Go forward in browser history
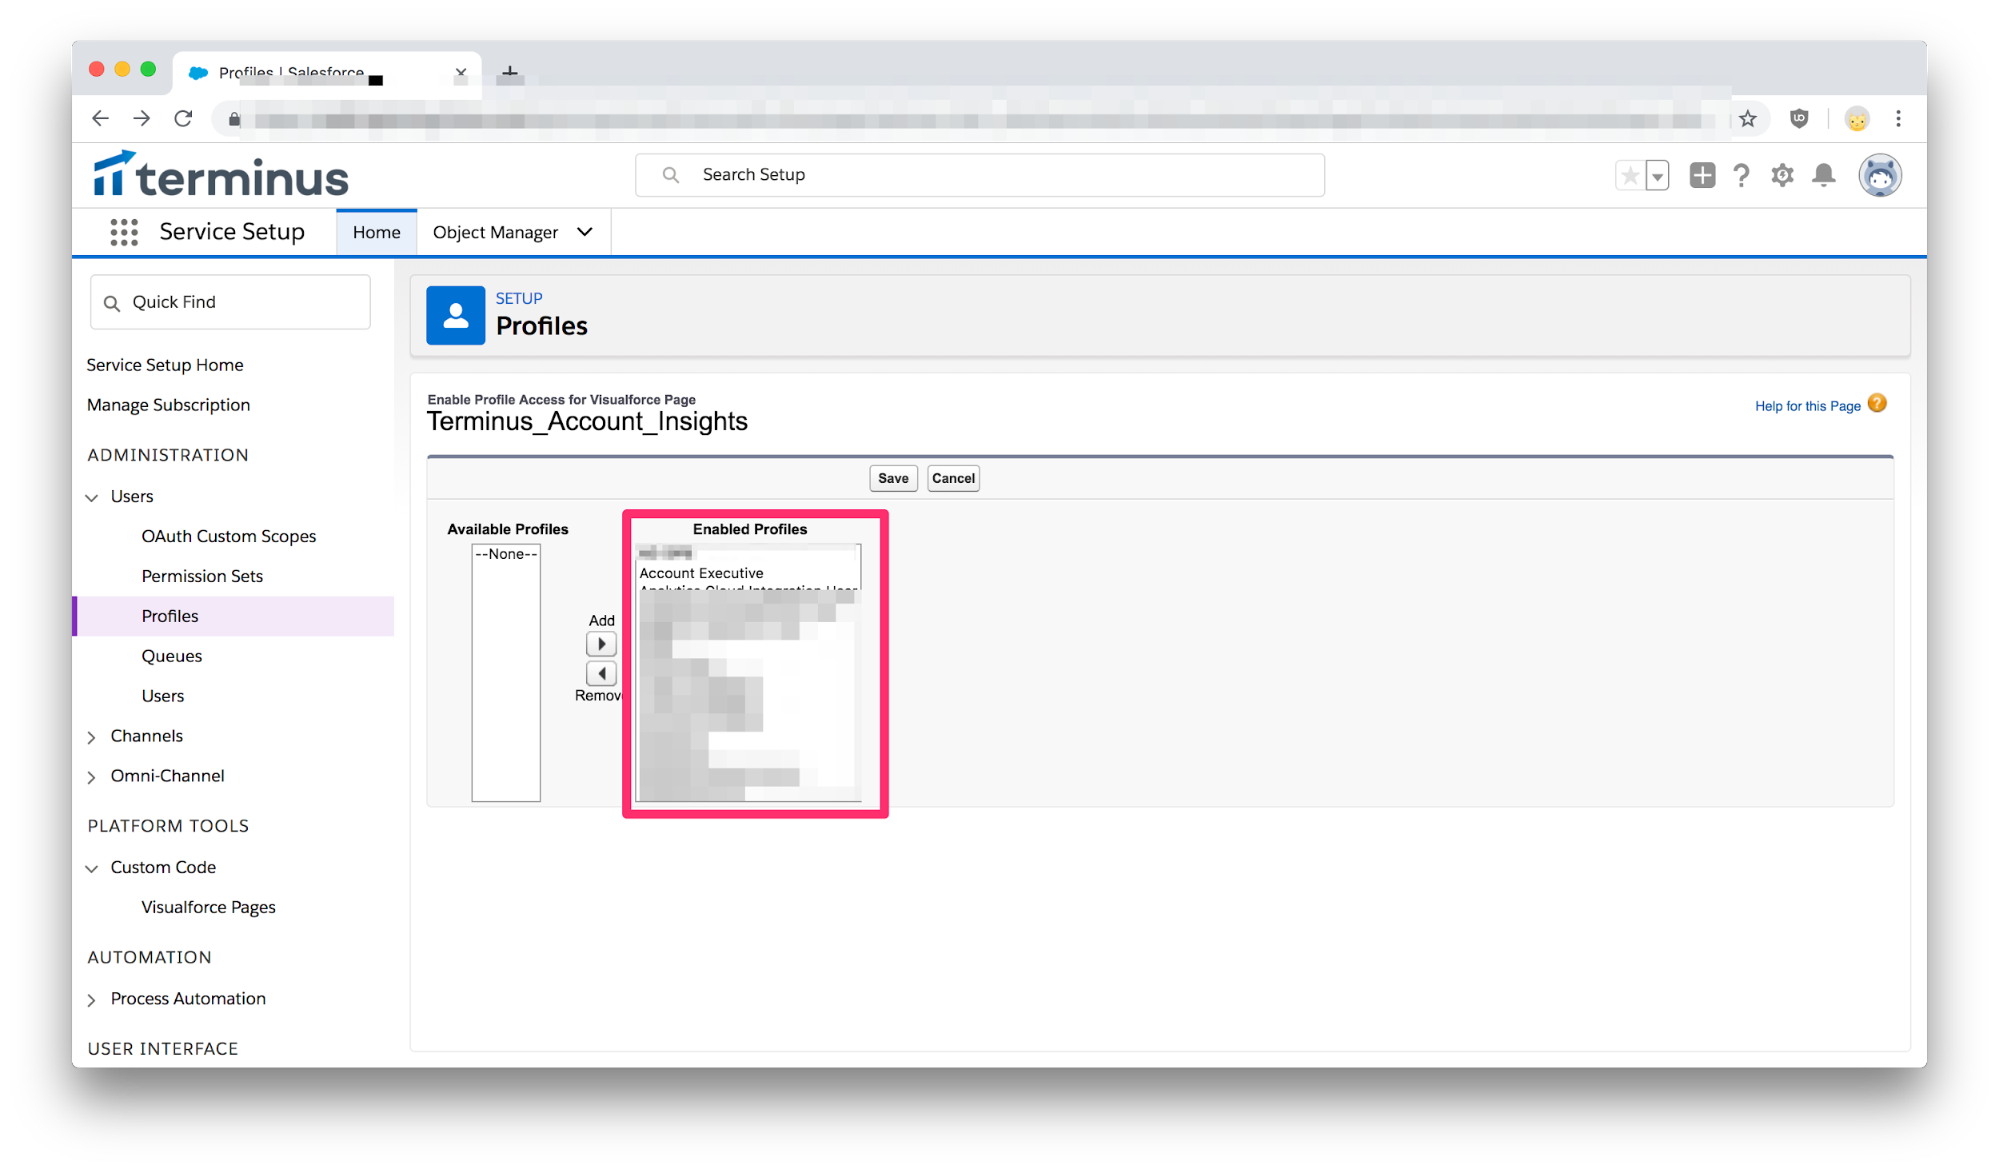Screen dimensions: 1999x1171 pyautogui.click(x=142, y=118)
